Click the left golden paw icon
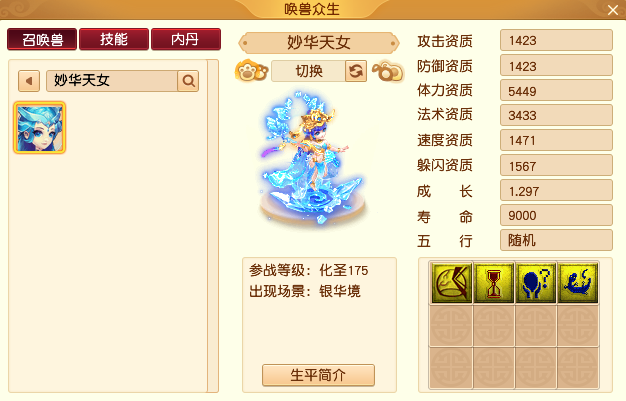Screen dimensions: 626x401 tap(252, 71)
